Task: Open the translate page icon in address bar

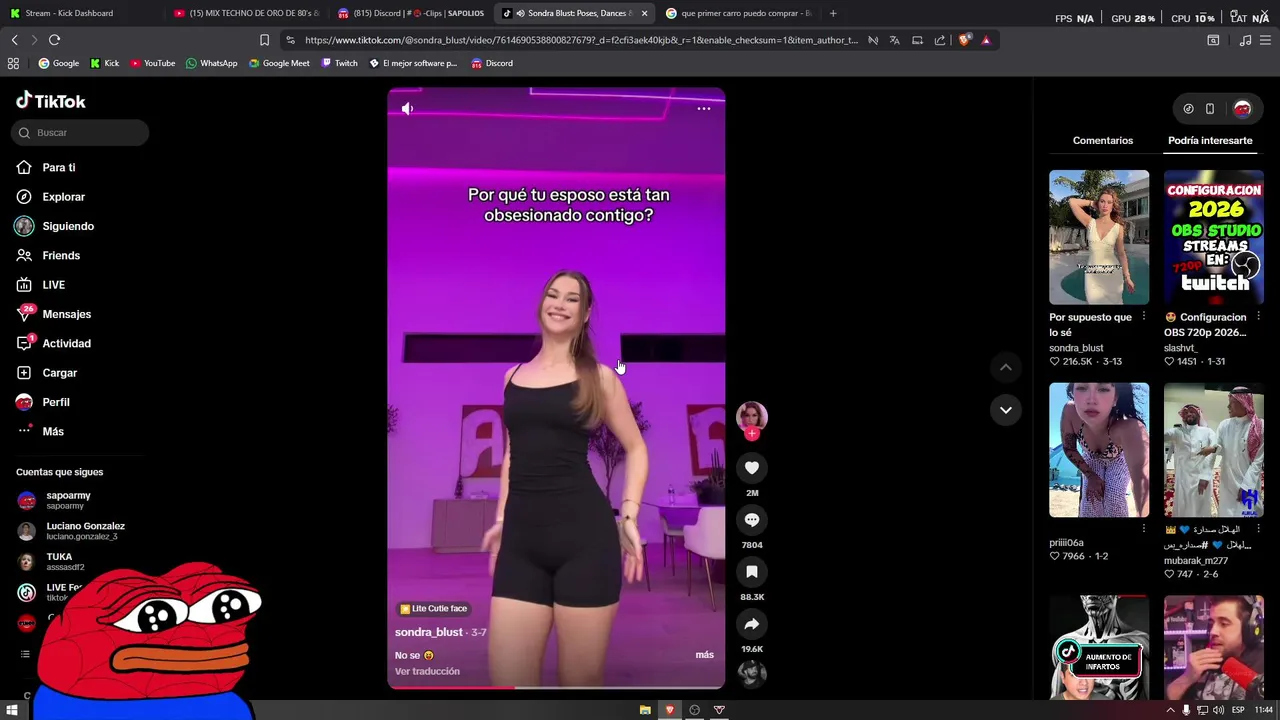Action: pyautogui.click(x=894, y=40)
